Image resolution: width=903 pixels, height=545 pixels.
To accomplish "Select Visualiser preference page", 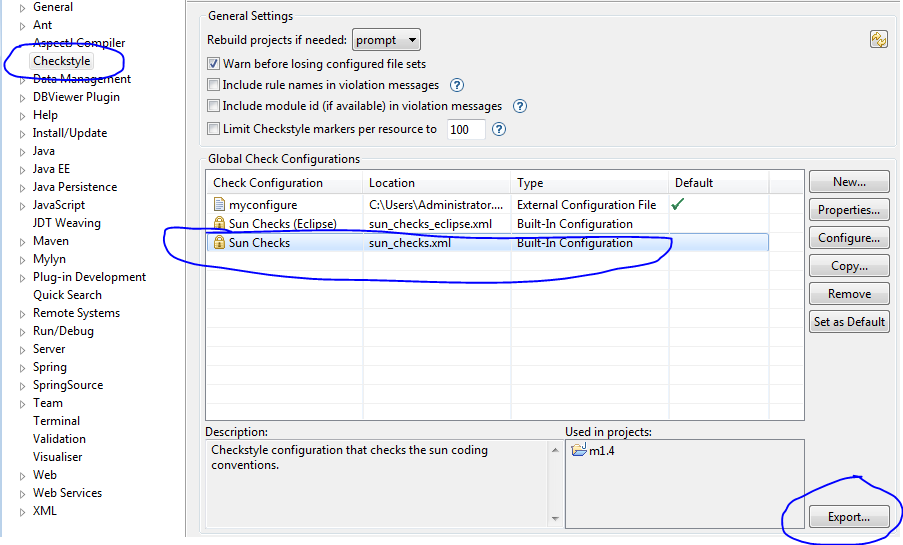I will click(58, 457).
